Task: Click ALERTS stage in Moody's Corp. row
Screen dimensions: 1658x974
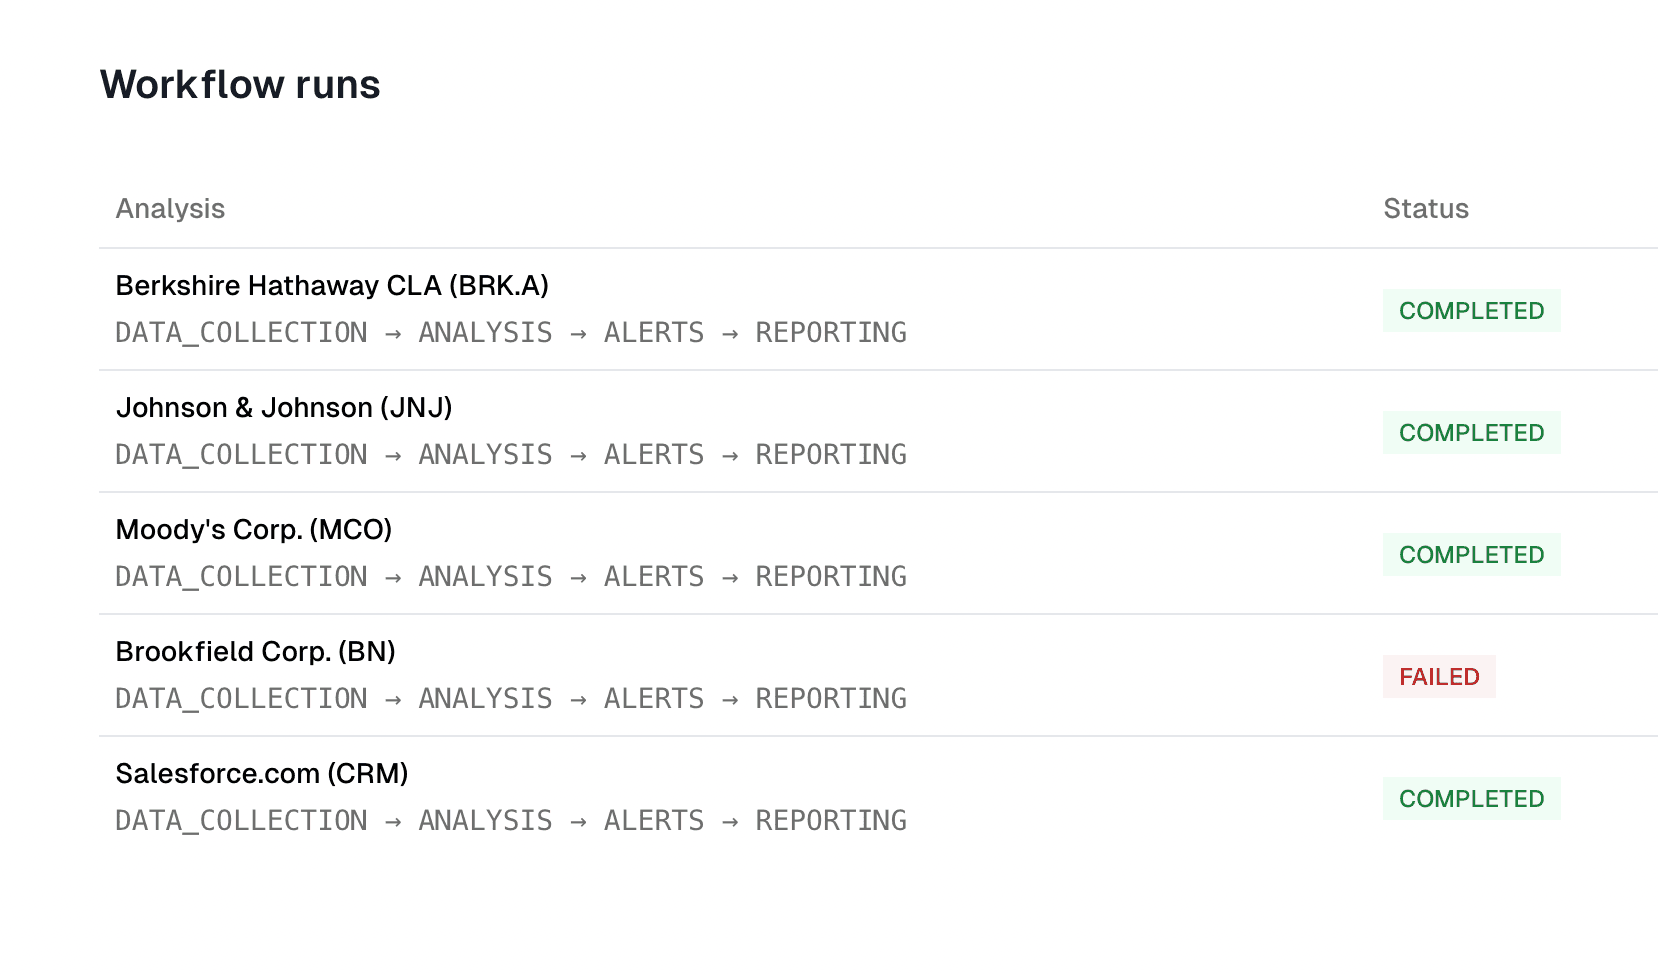Action: [x=654, y=577]
